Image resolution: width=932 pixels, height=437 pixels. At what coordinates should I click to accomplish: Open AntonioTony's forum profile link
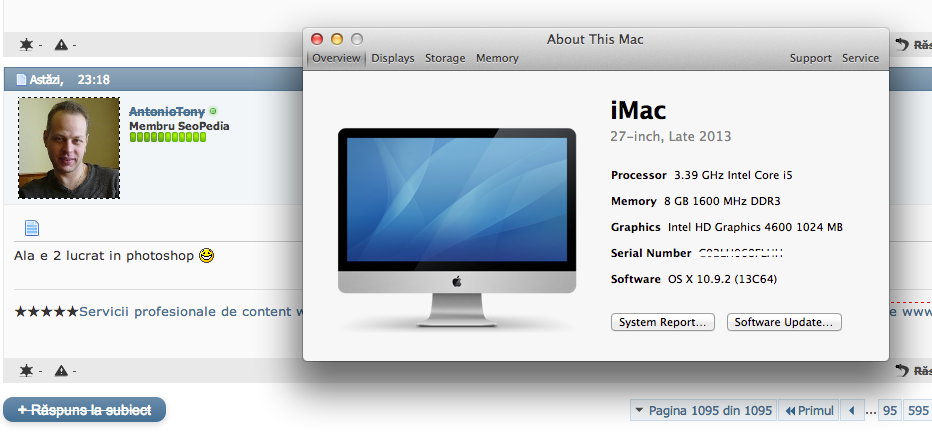click(167, 112)
